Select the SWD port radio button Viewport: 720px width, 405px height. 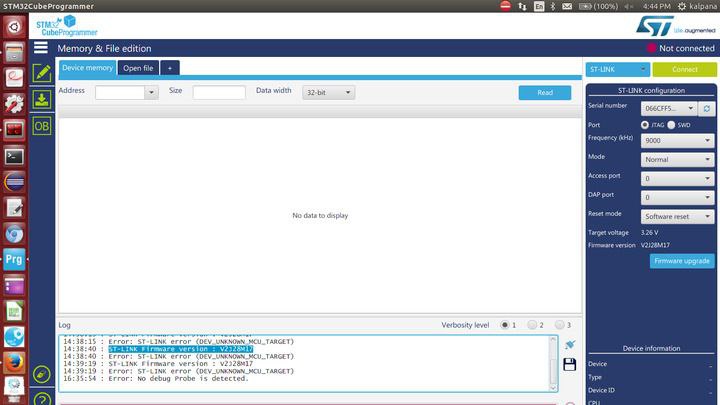(x=671, y=125)
